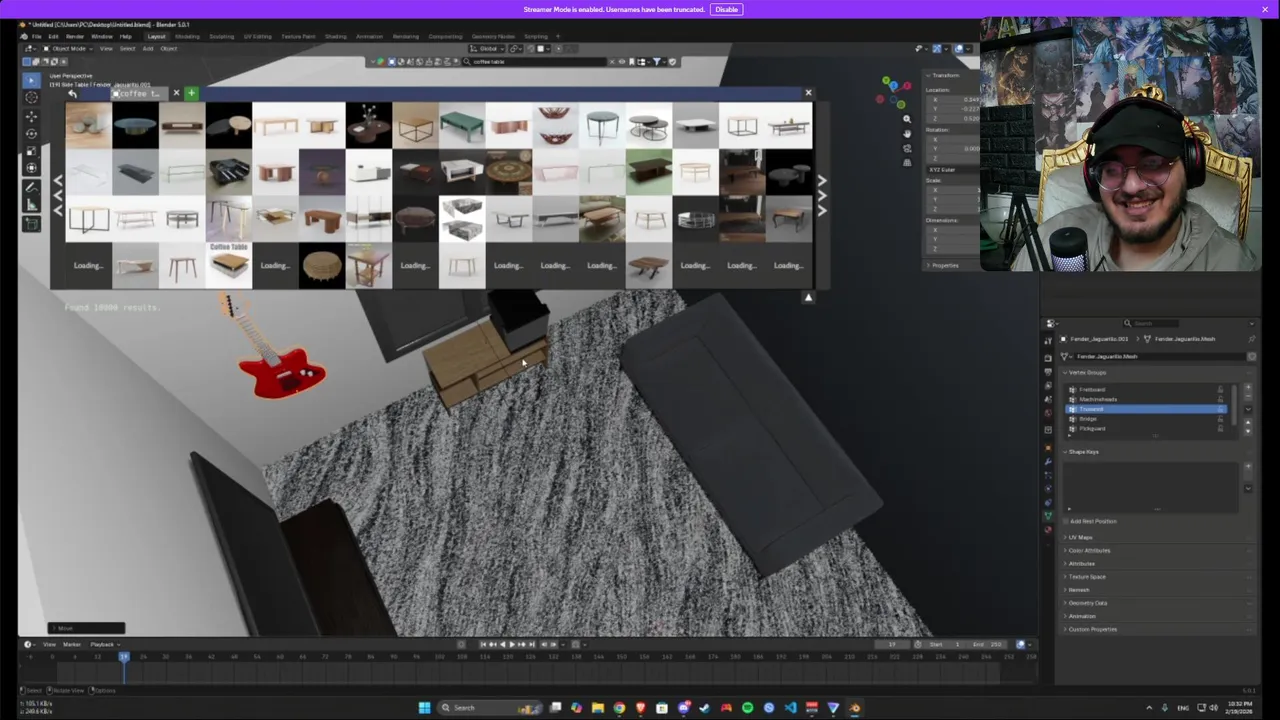Enable Add Rest Position checkbox
1280x720 pixels.
[x=1066, y=521]
